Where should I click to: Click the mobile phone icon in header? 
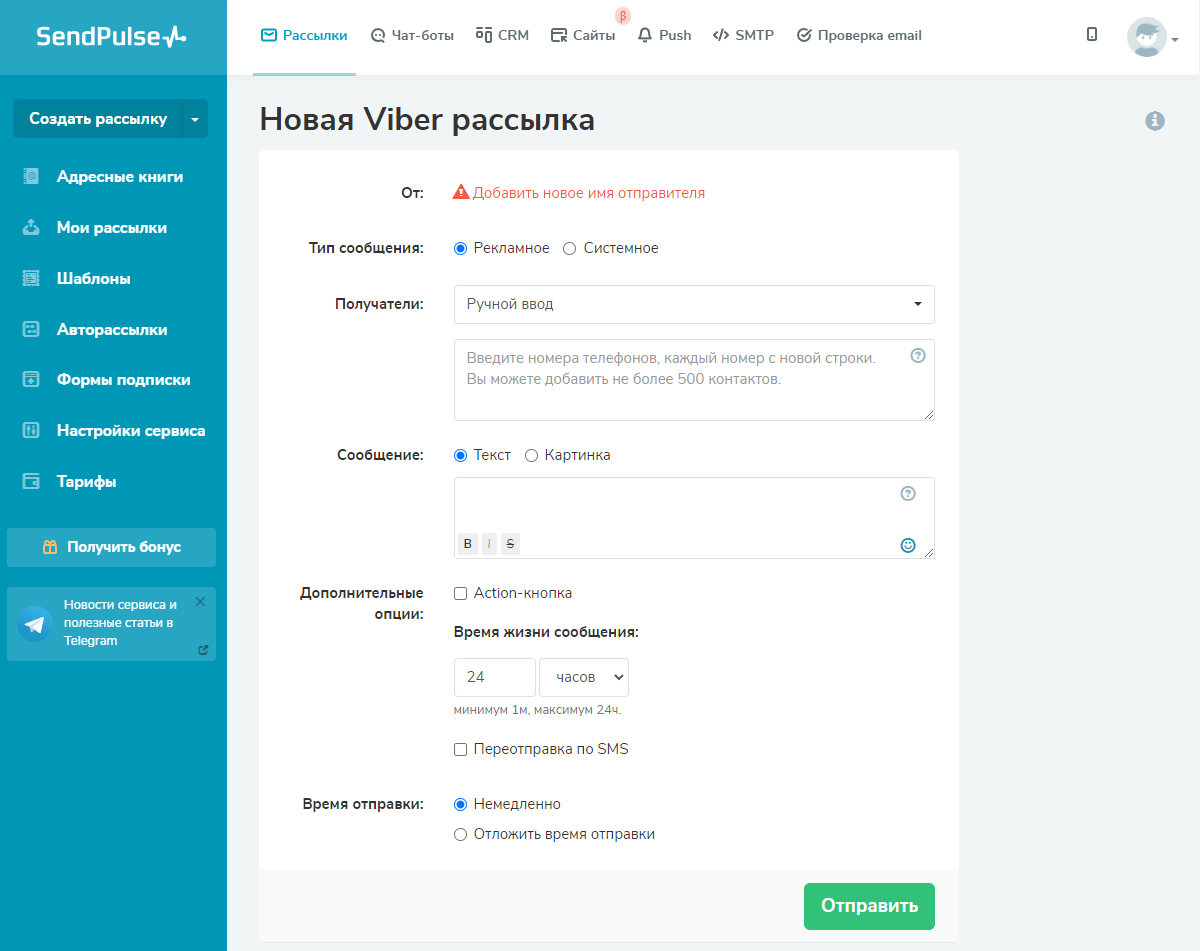(1092, 35)
